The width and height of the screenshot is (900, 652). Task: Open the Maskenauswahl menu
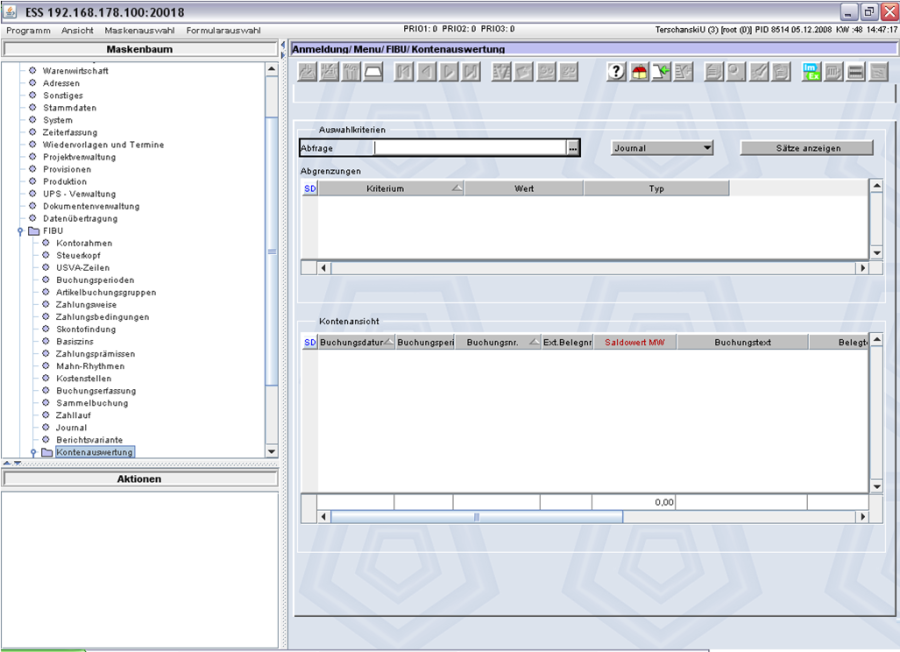pyautogui.click(x=139, y=30)
